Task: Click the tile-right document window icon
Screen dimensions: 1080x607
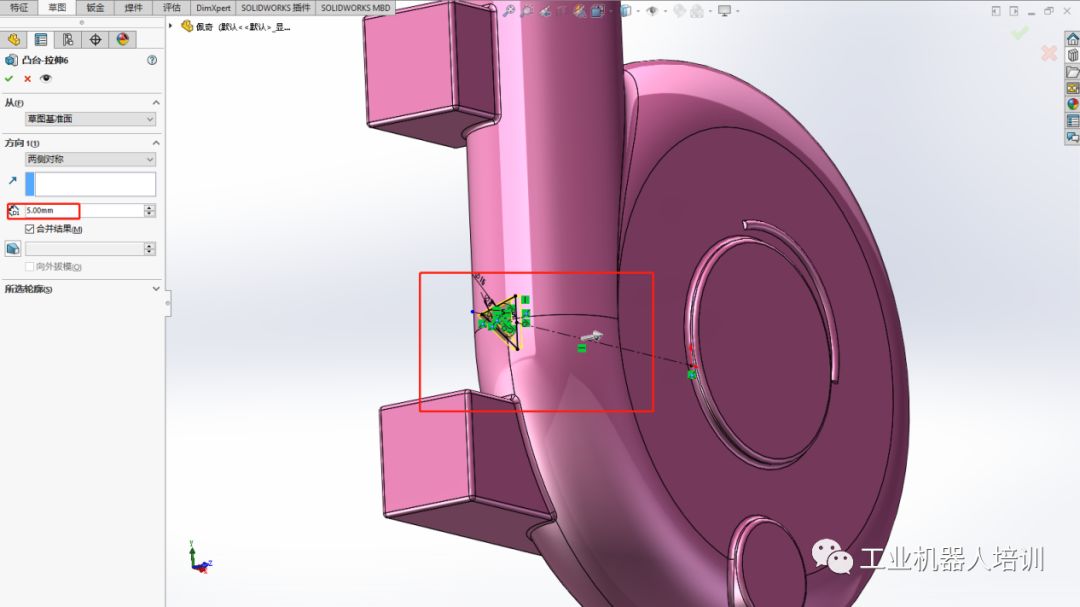Action: pyautogui.click(x=1013, y=11)
